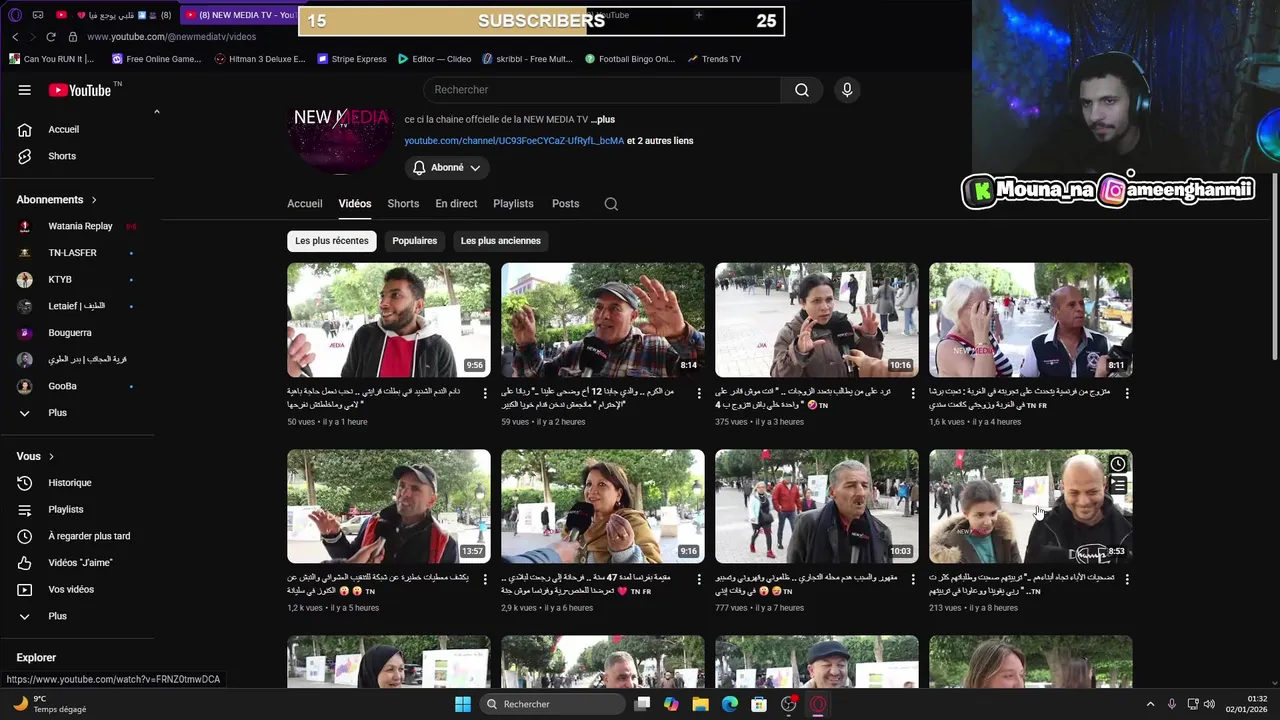
Task: Switch to the Playlists channel tab
Action: tap(513, 204)
